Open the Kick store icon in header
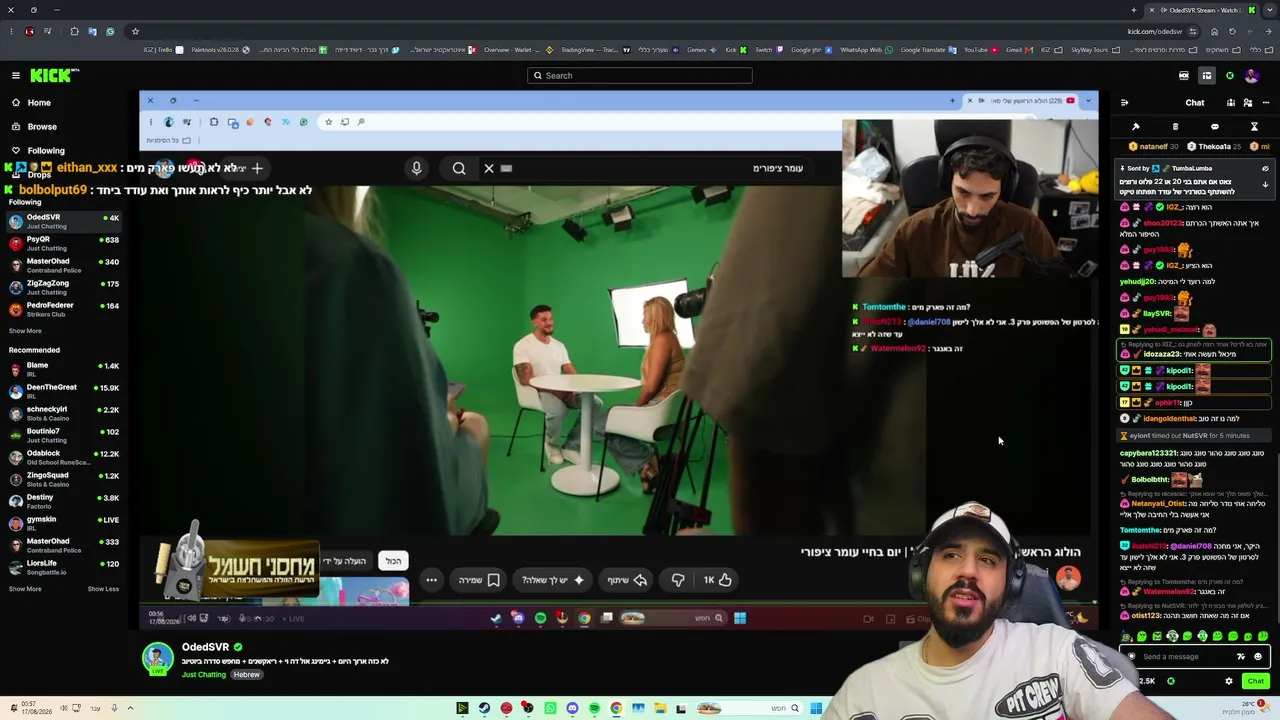Image resolution: width=1280 pixels, height=720 pixels. tap(1184, 76)
